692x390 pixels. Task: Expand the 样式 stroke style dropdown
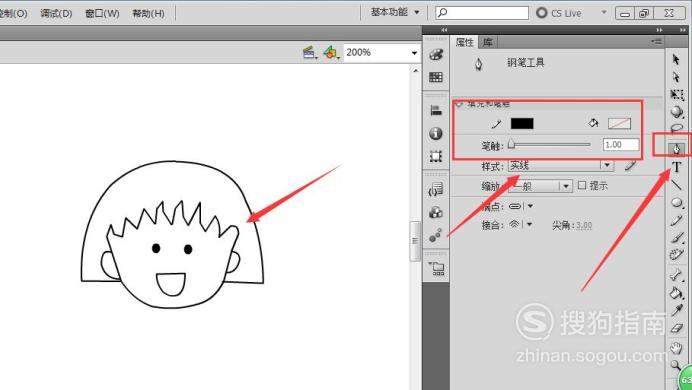coord(560,165)
